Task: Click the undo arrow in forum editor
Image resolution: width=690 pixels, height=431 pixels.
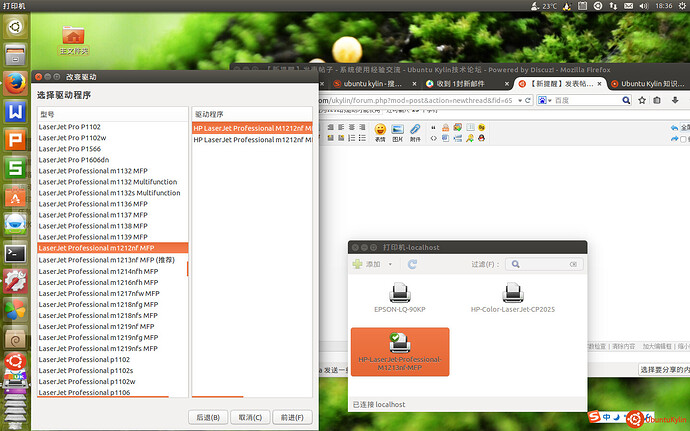Action: pos(674,128)
